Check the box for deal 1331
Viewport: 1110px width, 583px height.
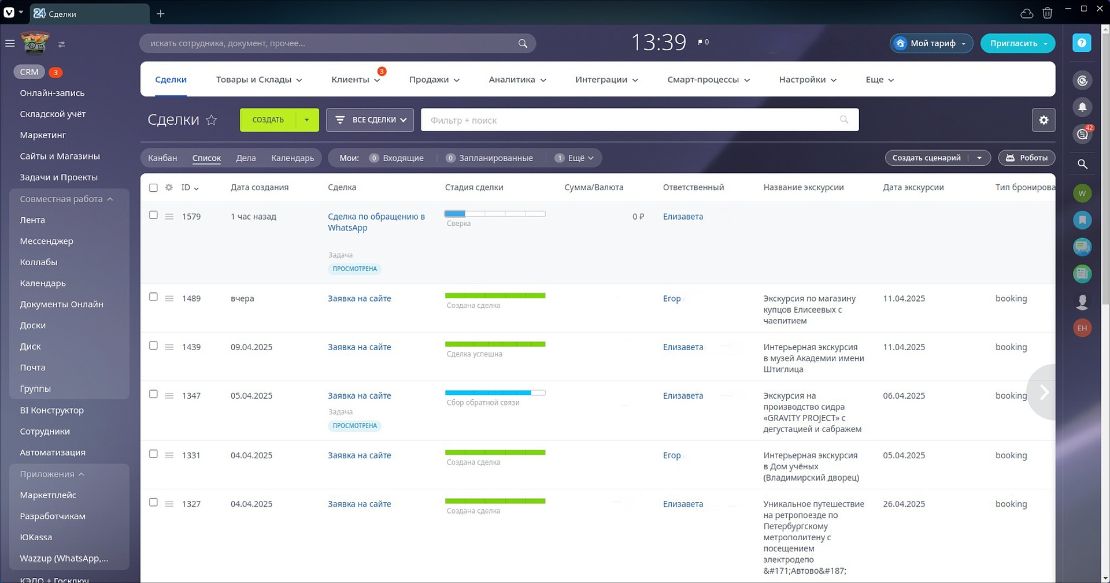153,454
